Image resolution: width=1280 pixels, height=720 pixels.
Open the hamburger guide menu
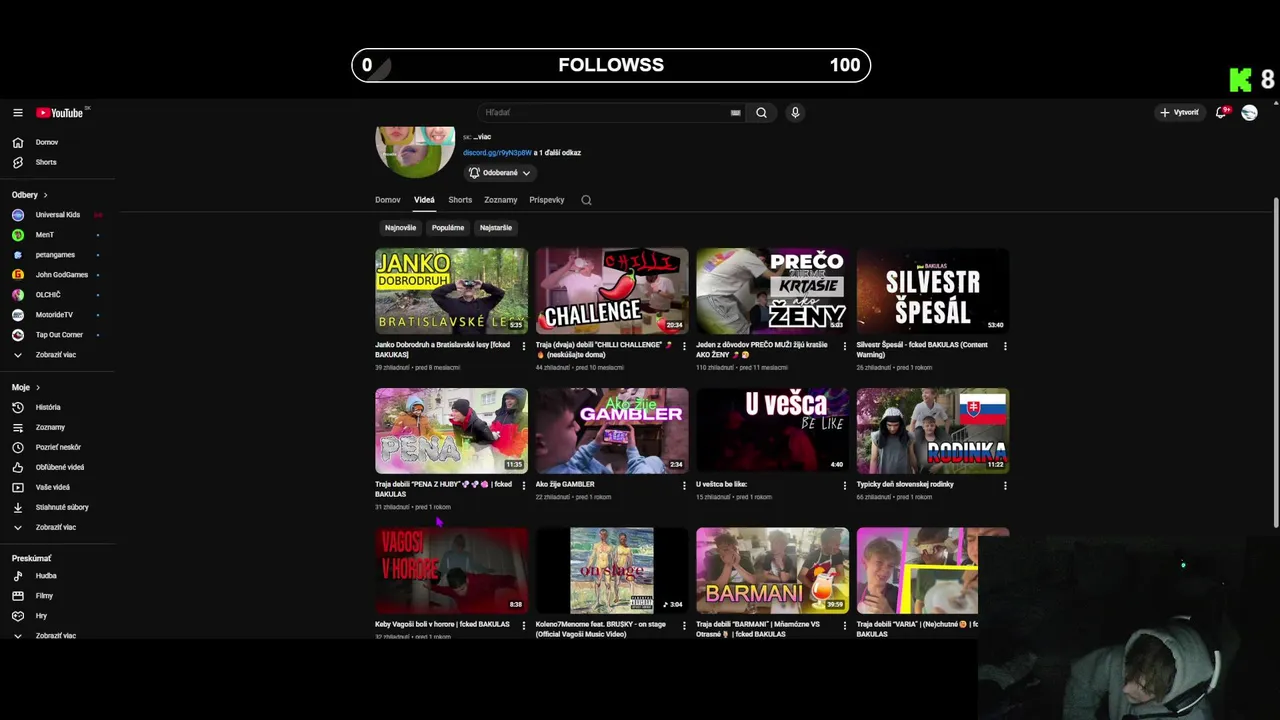point(17,113)
